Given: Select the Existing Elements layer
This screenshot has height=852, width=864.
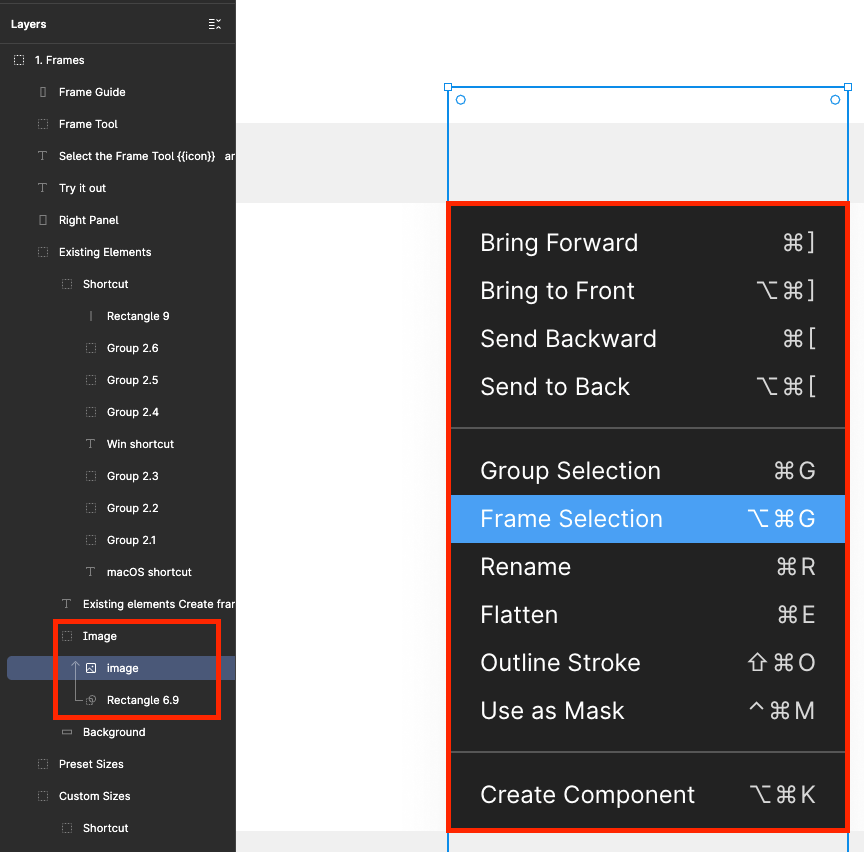Looking at the screenshot, I should [105, 252].
